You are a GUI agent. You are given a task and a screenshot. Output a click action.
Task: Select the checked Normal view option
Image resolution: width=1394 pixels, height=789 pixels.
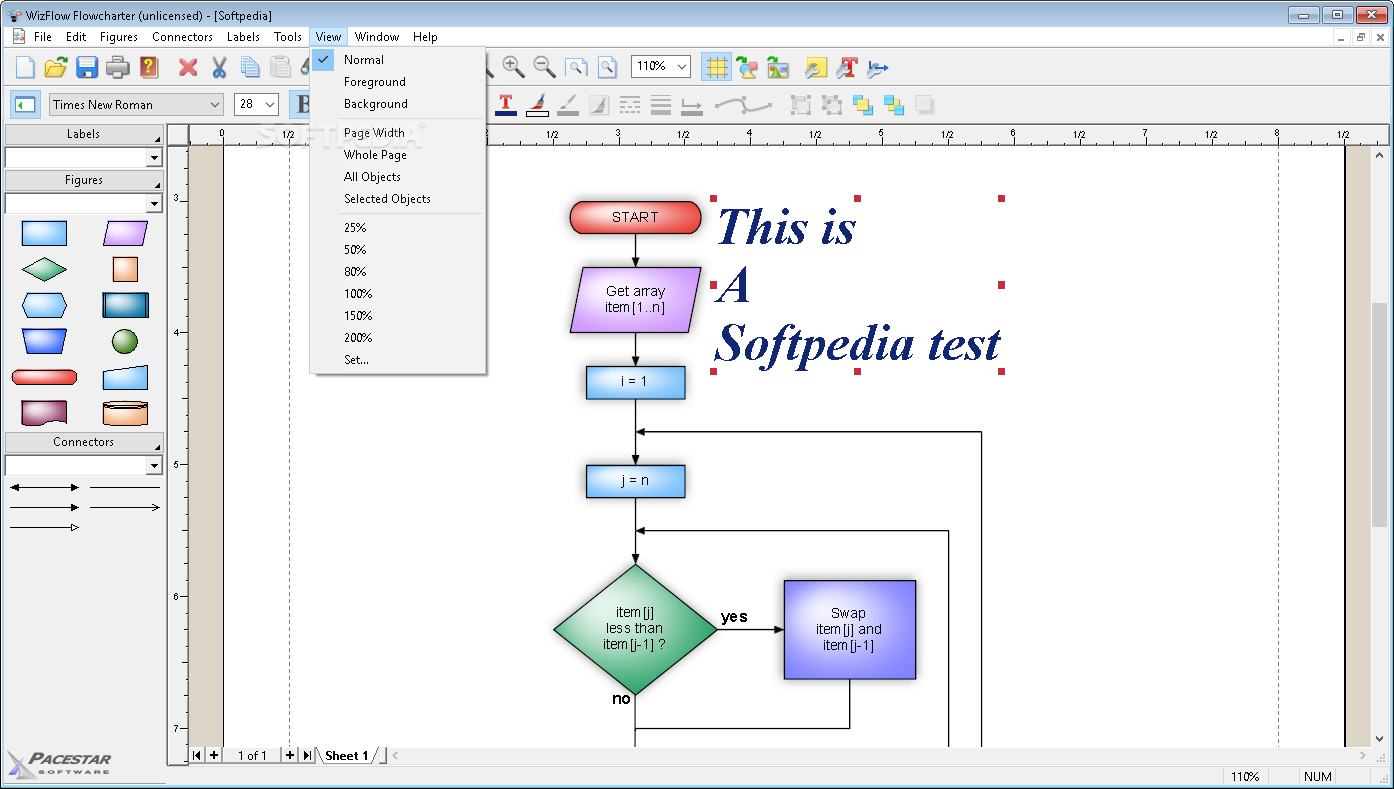[x=397, y=60]
